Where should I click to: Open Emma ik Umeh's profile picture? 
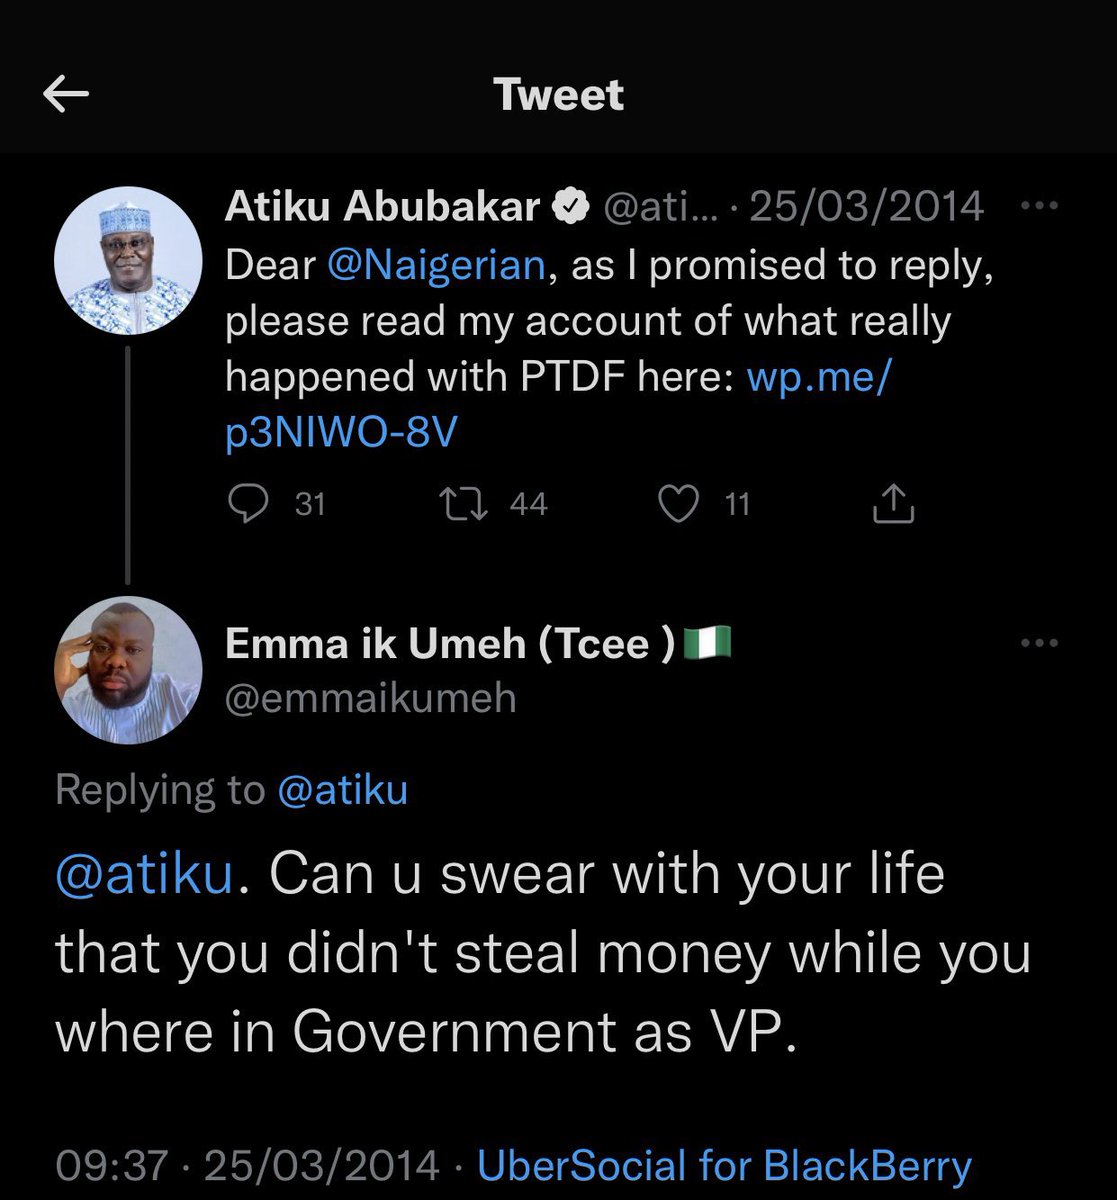pos(128,669)
